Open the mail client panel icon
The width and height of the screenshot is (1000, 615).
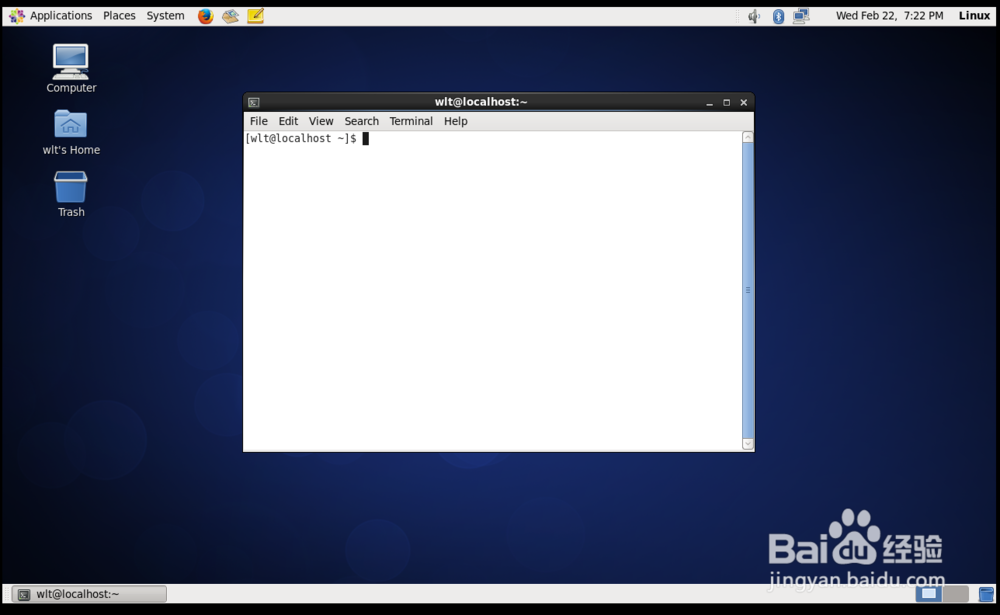pos(230,16)
